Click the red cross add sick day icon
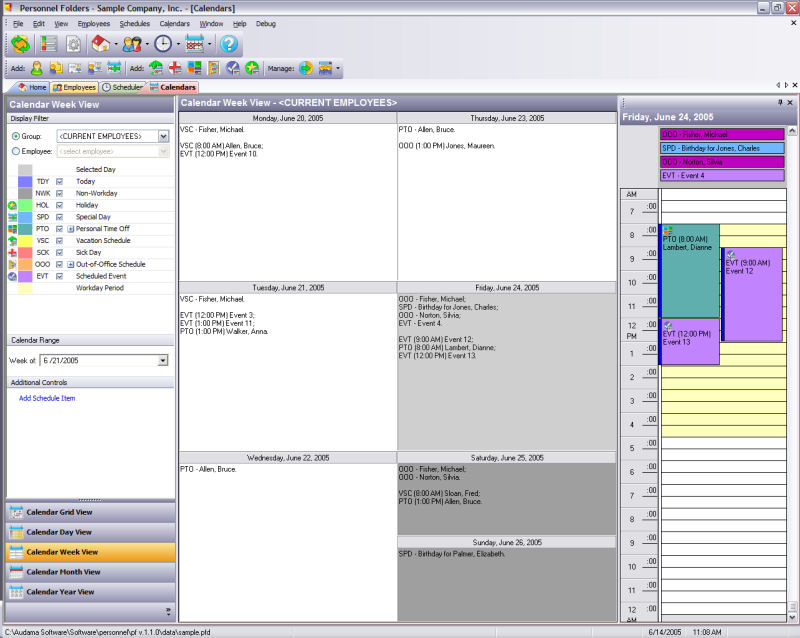Image resolution: width=800 pixels, height=638 pixels. (x=174, y=68)
